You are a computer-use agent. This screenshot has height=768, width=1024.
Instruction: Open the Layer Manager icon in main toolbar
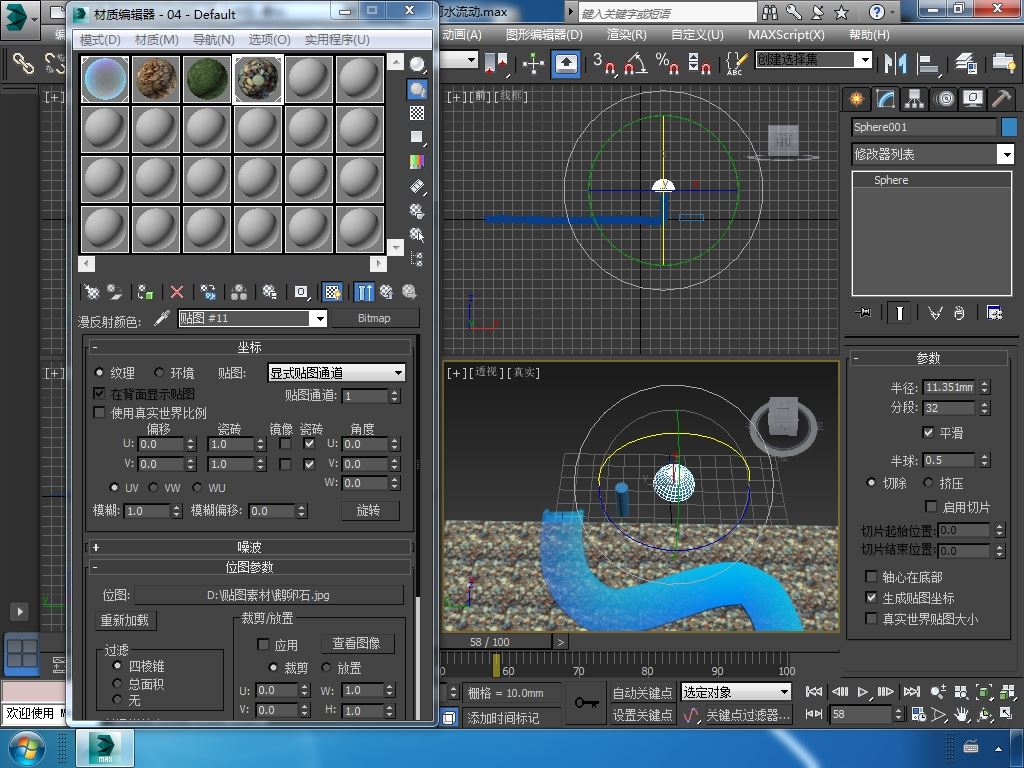coord(965,63)
